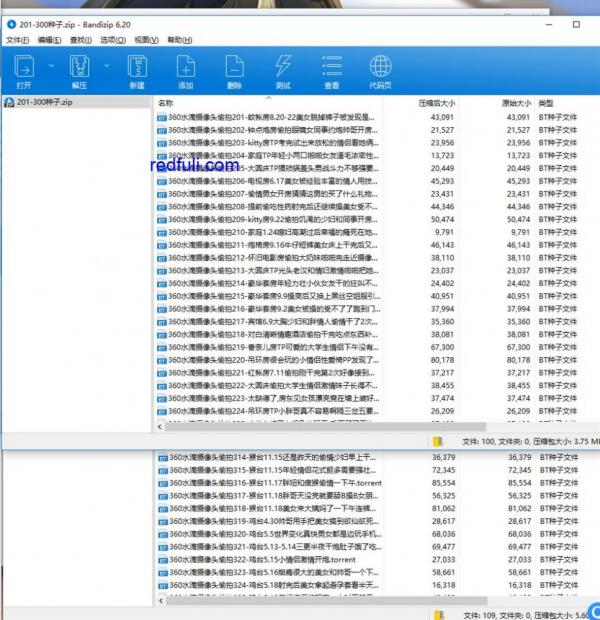Click the compressed size value 37,474

click(x=442, y=398)
